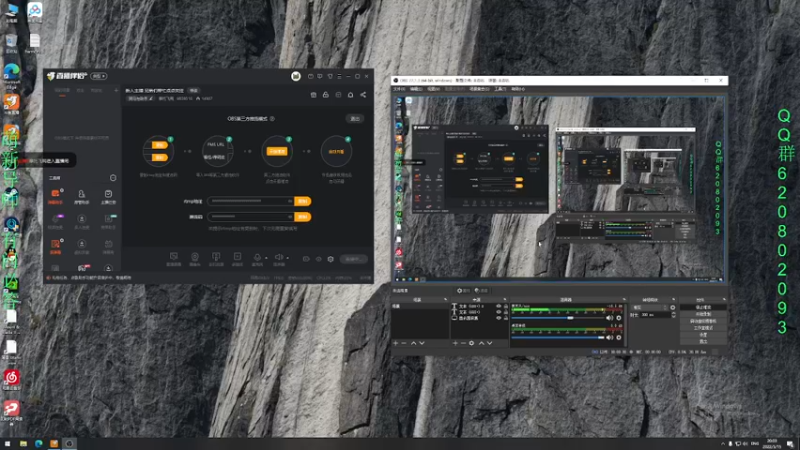Click Studio Mode in the OBS controls panel
Image resolution: width=800 pixels, height=450 pixels.
(x=703, y=328)
